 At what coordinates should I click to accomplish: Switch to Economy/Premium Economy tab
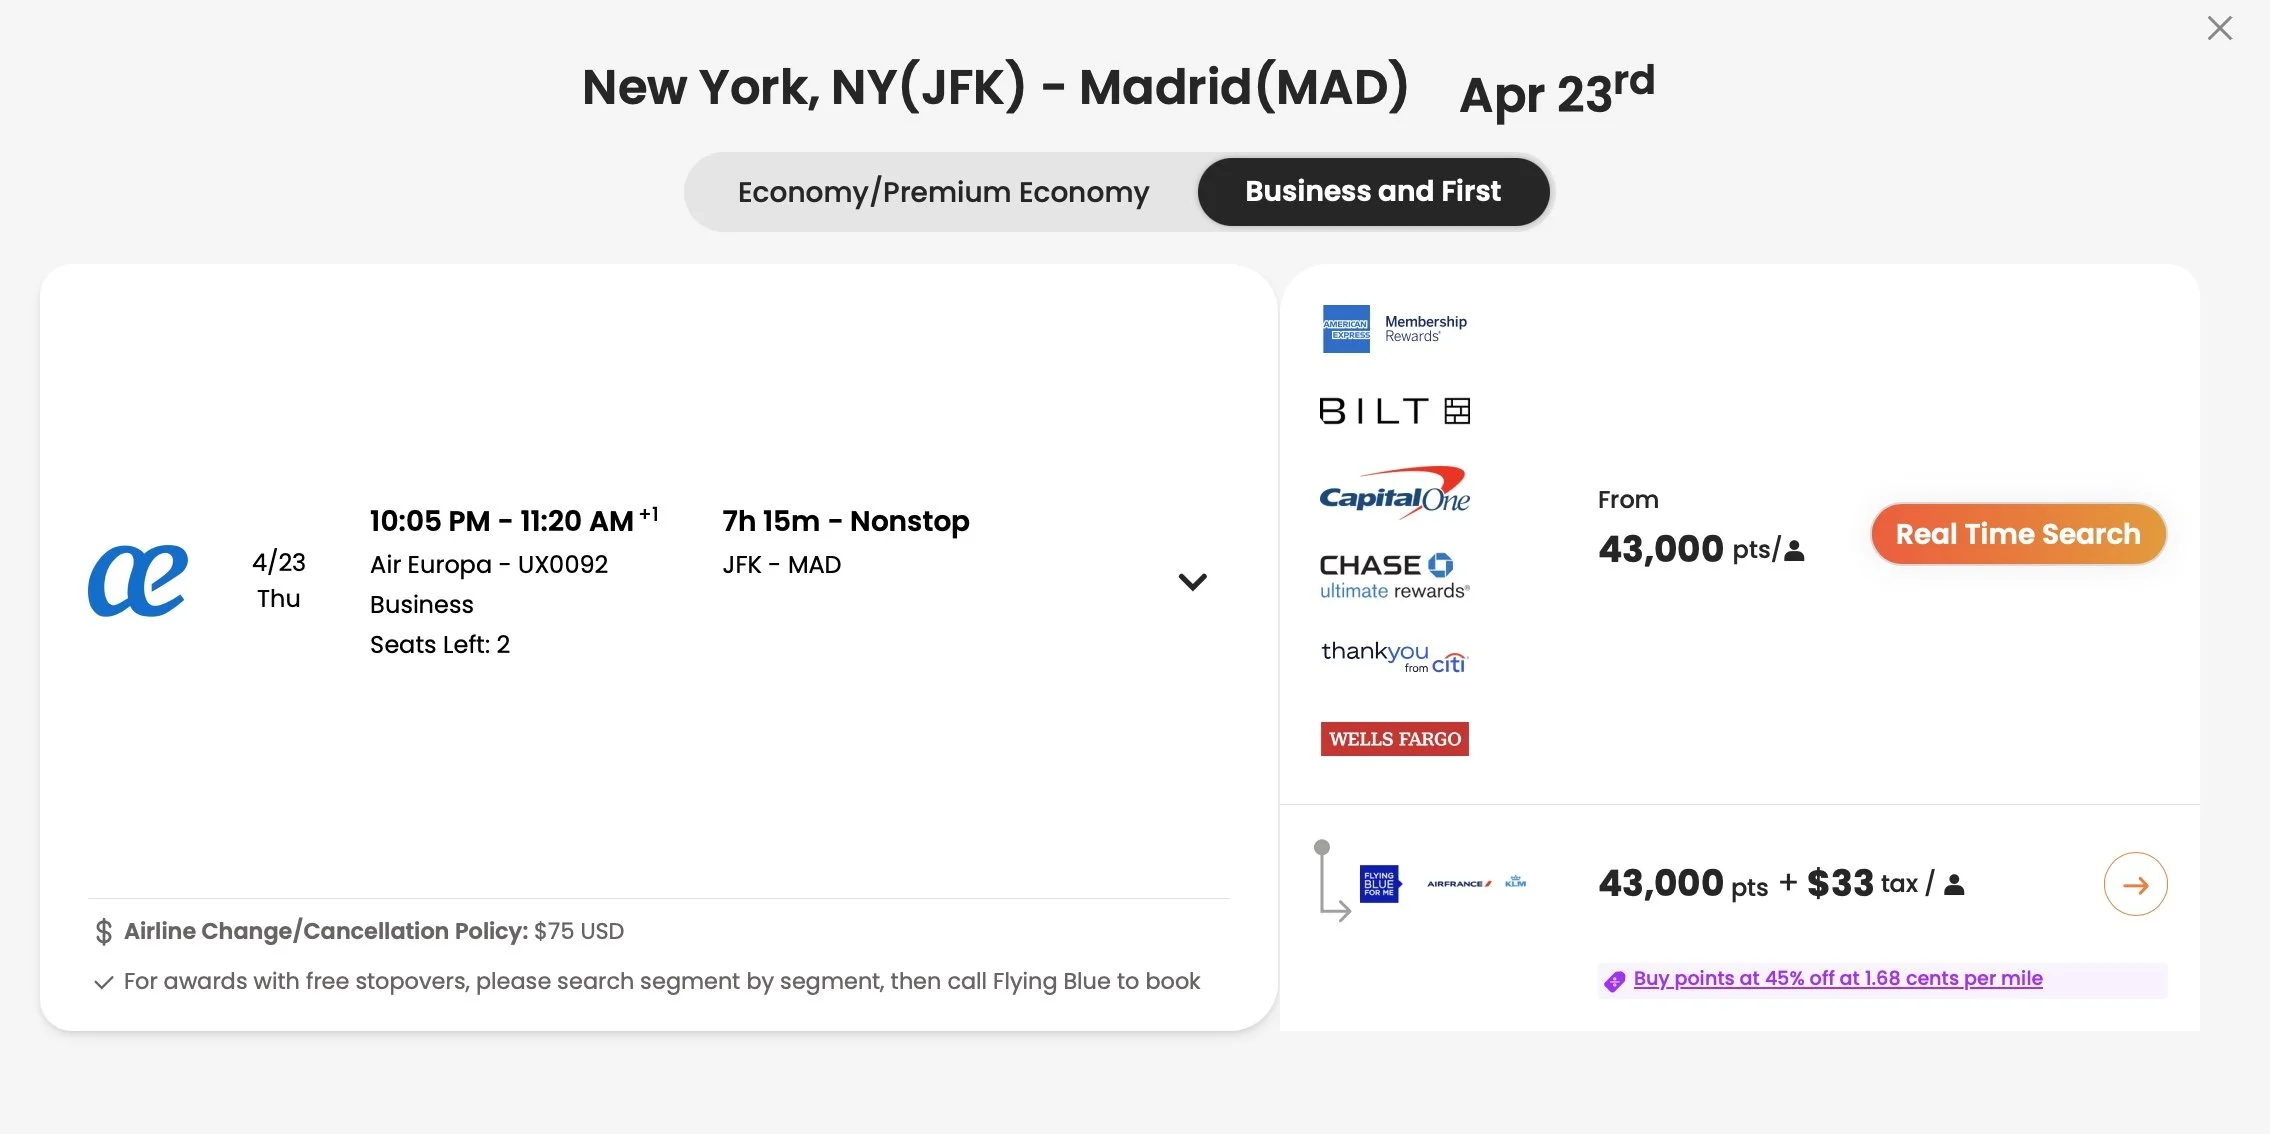943,192
